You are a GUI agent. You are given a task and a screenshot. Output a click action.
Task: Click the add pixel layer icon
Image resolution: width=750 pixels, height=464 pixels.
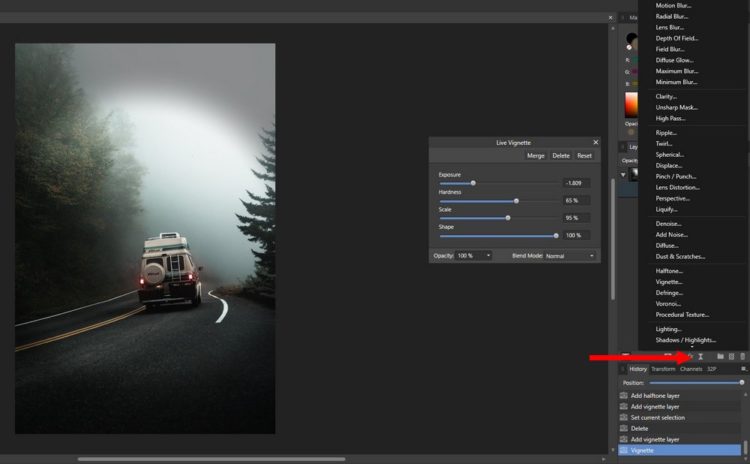click(x=731, y=356)
